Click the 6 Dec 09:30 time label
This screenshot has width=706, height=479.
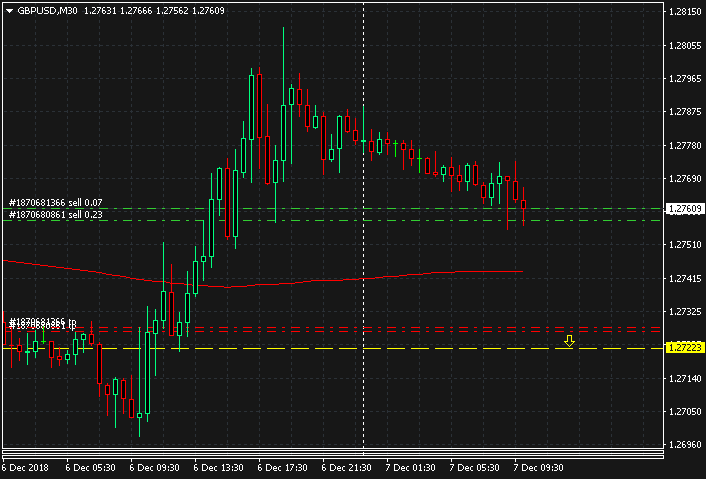point(155,467)
